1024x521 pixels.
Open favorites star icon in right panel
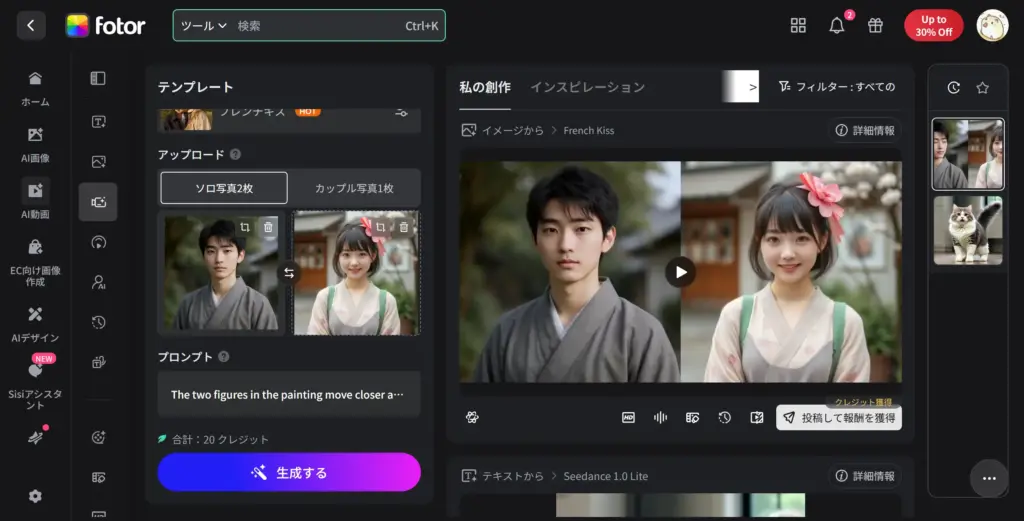(x=982, y=87)
